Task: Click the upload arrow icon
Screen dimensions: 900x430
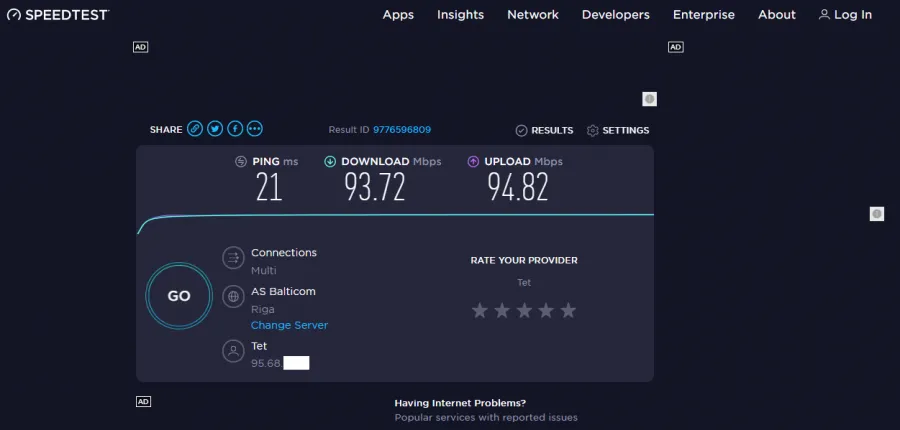Action: pyautogui.click(x=473, y=162)
